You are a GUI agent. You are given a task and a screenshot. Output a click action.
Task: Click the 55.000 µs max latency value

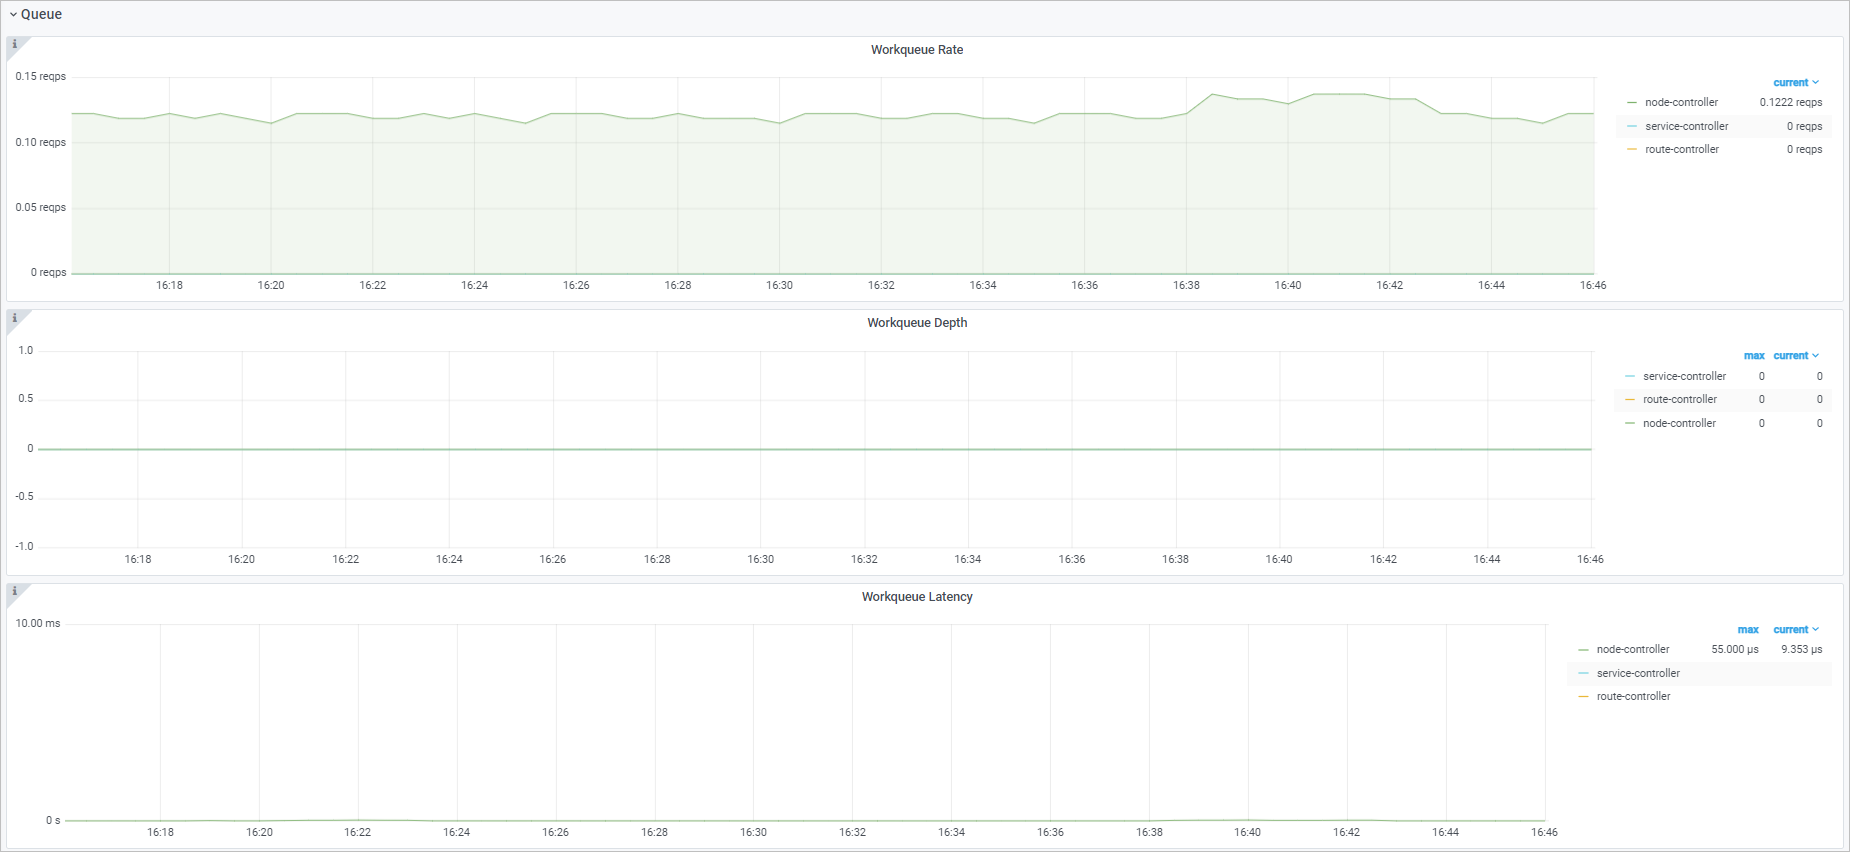1734,649
